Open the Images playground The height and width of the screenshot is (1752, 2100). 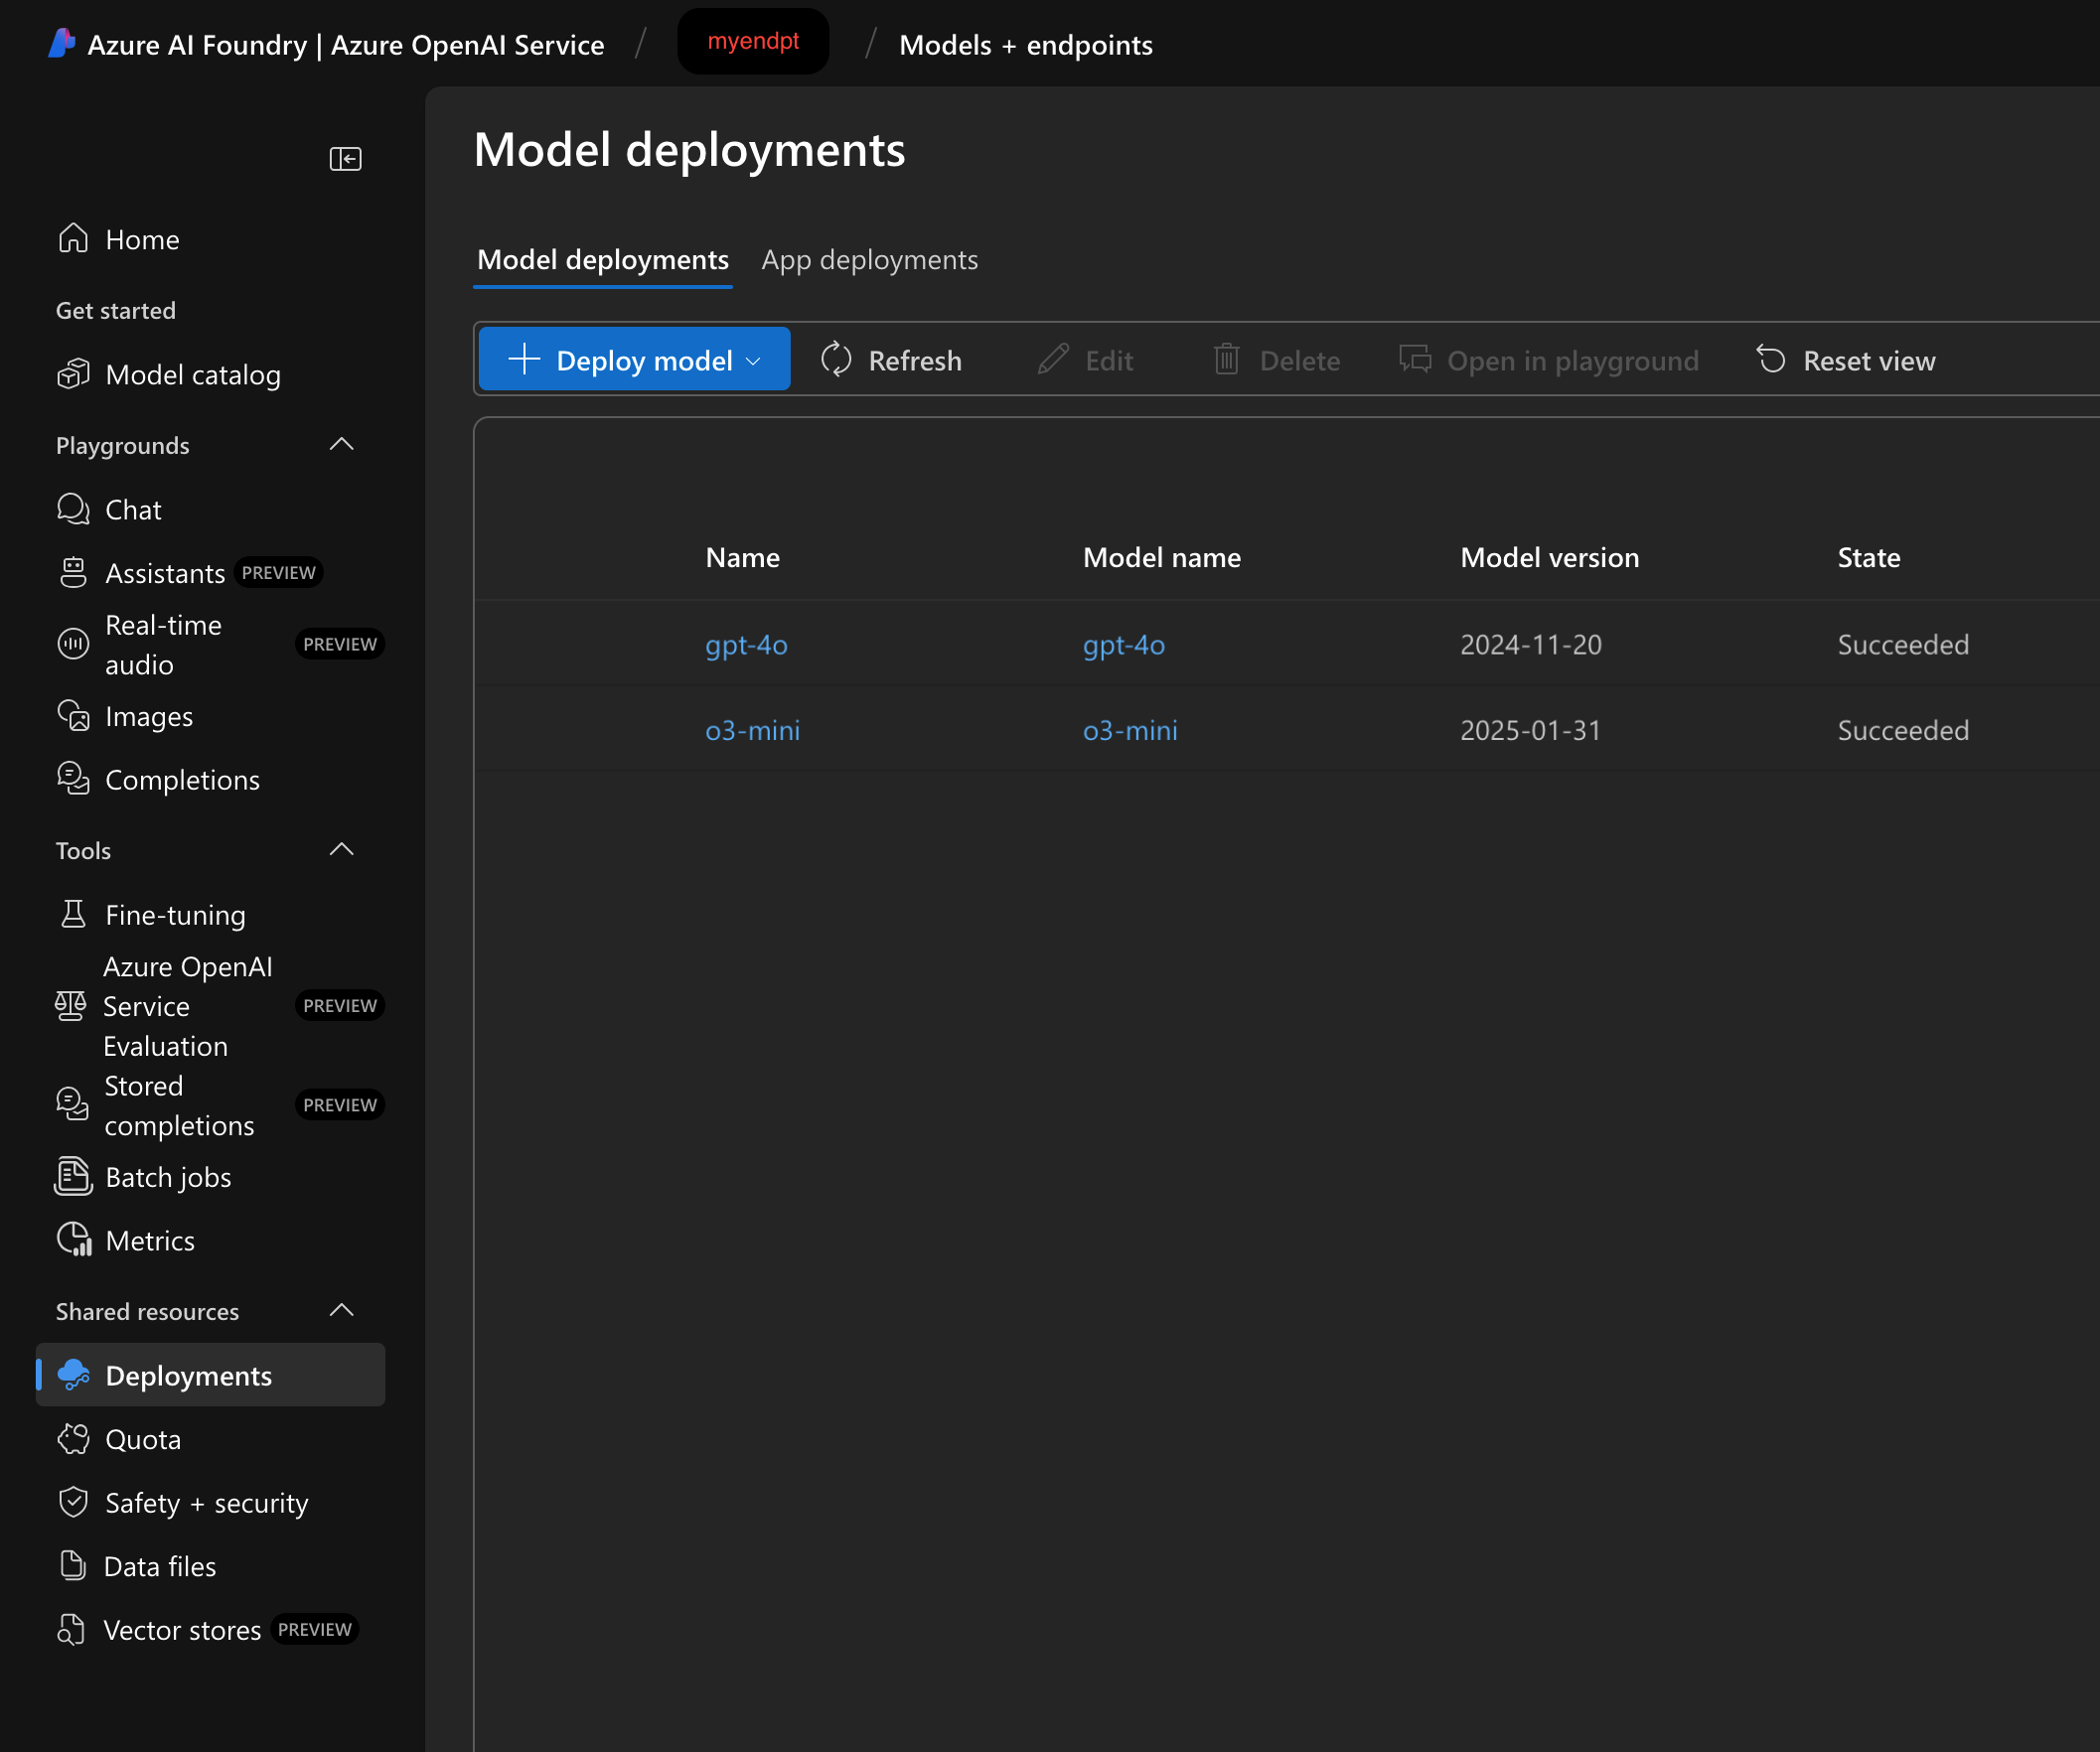148,716
